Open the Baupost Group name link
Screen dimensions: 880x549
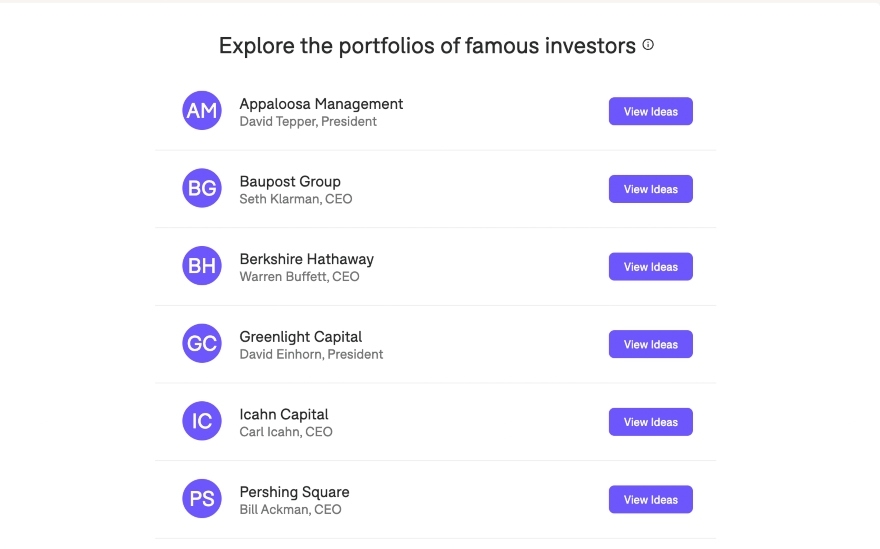click(290, 182)
